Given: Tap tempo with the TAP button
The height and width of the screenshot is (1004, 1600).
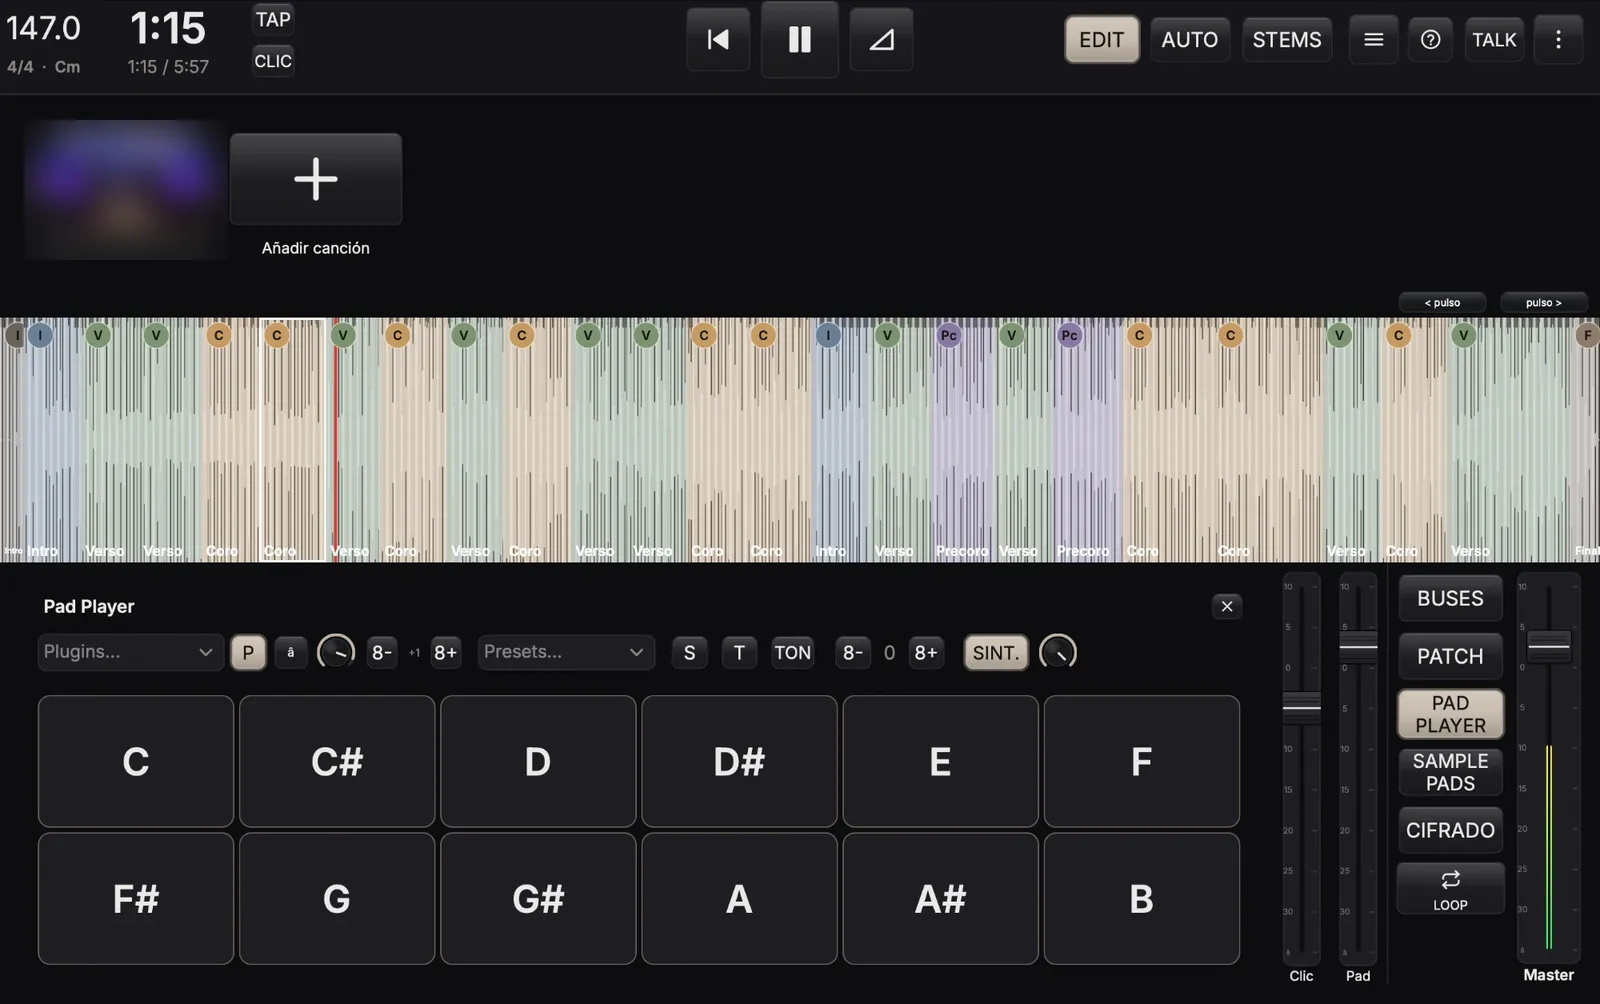Looking at the screenshot, I should [273, 19].
